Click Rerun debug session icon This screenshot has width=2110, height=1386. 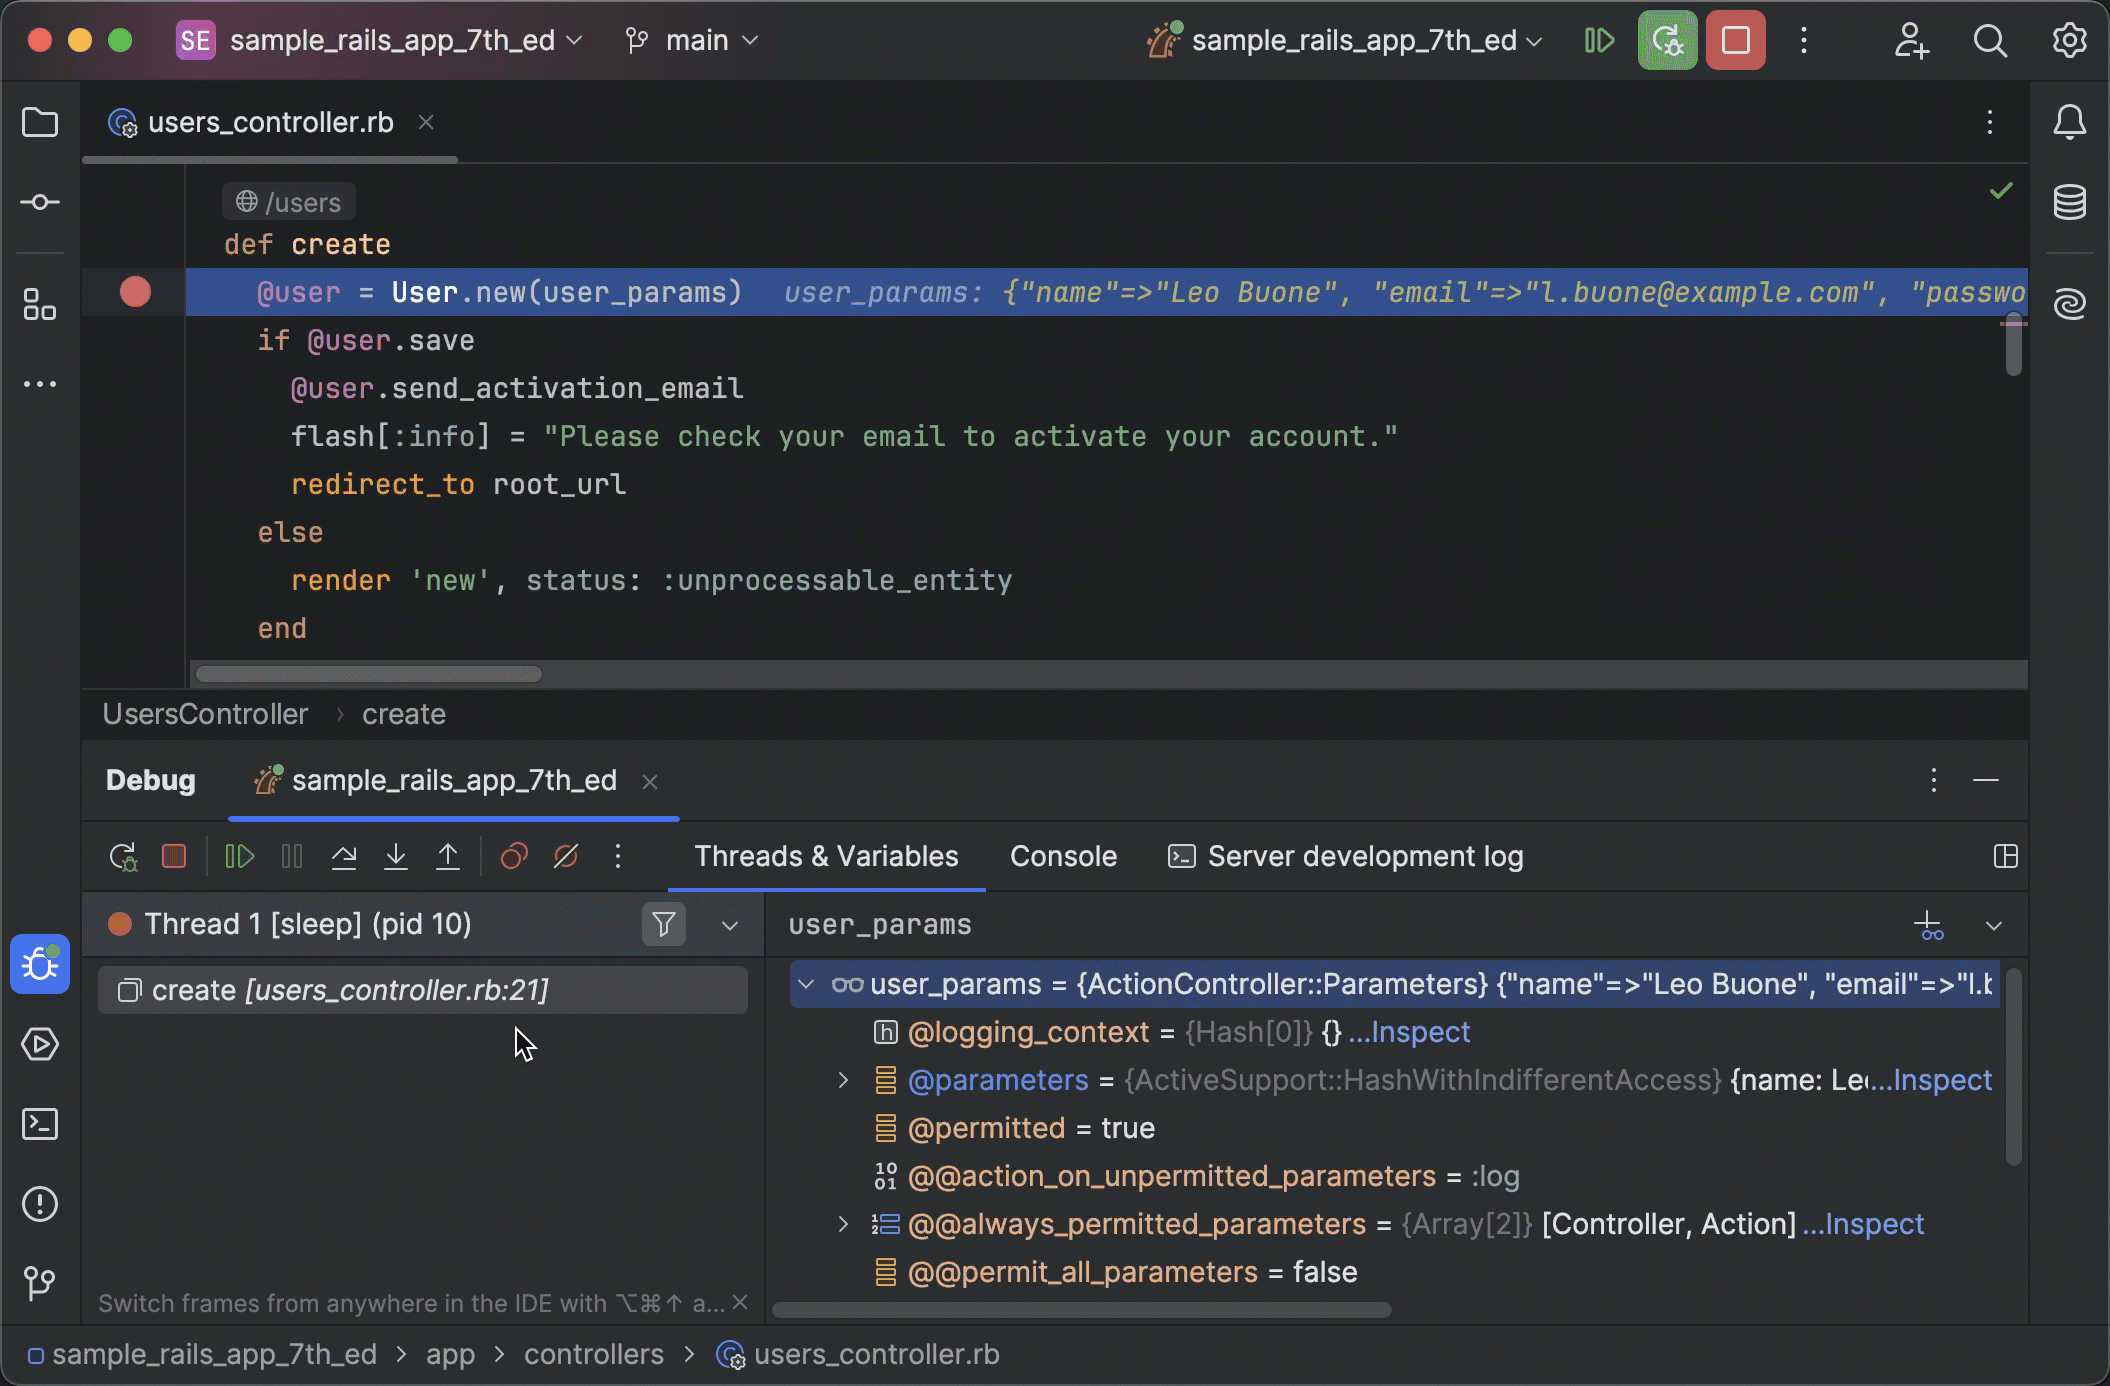(123, 857)
